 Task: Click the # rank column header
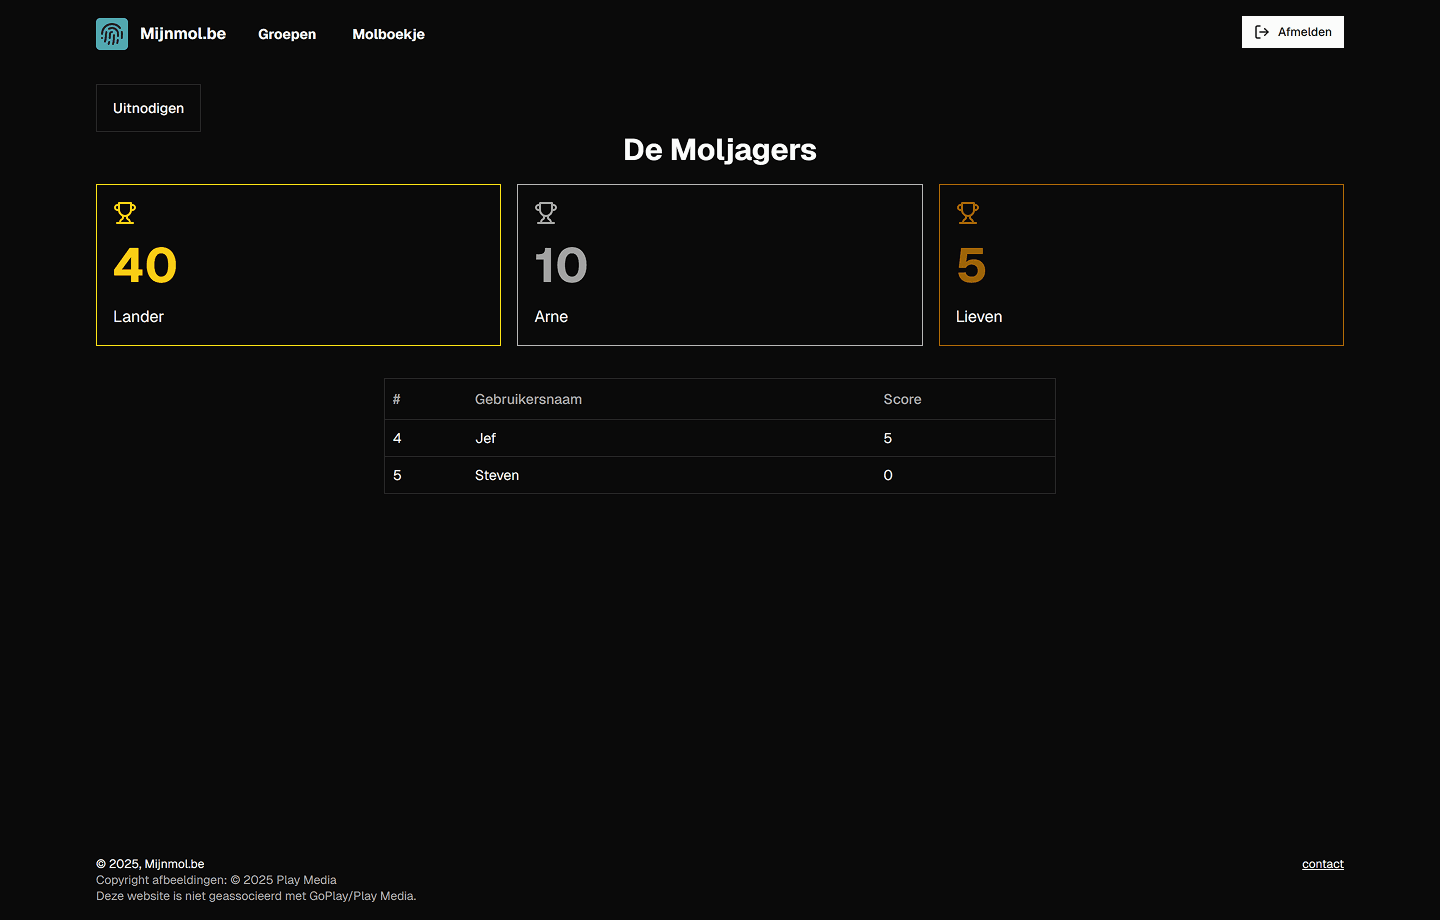tap(397, 399)
